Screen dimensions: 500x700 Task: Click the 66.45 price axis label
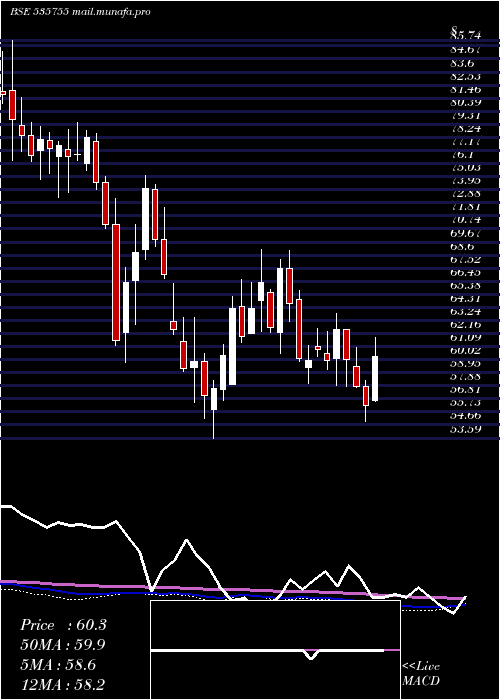[x=466, y=273]
